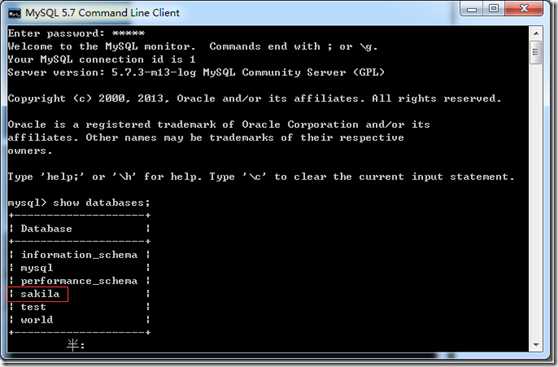Screen dimensions: 558x367
Task: Close the MySQL 5.7 Command Line Client
Action: pos(524,9)
